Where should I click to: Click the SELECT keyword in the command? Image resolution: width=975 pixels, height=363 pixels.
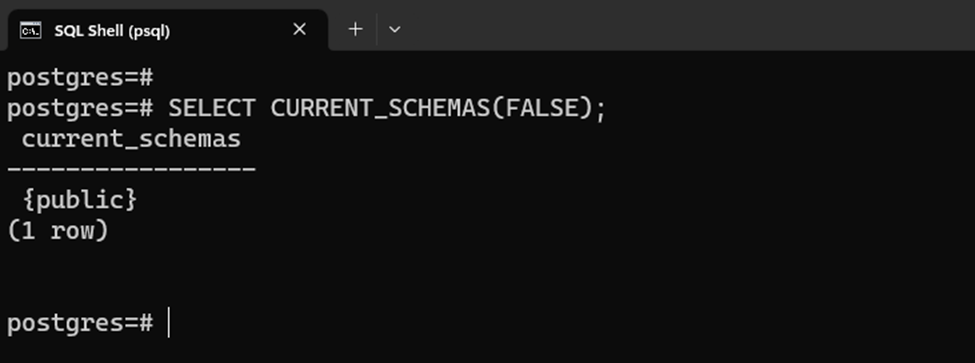click(x=211, y=108)
